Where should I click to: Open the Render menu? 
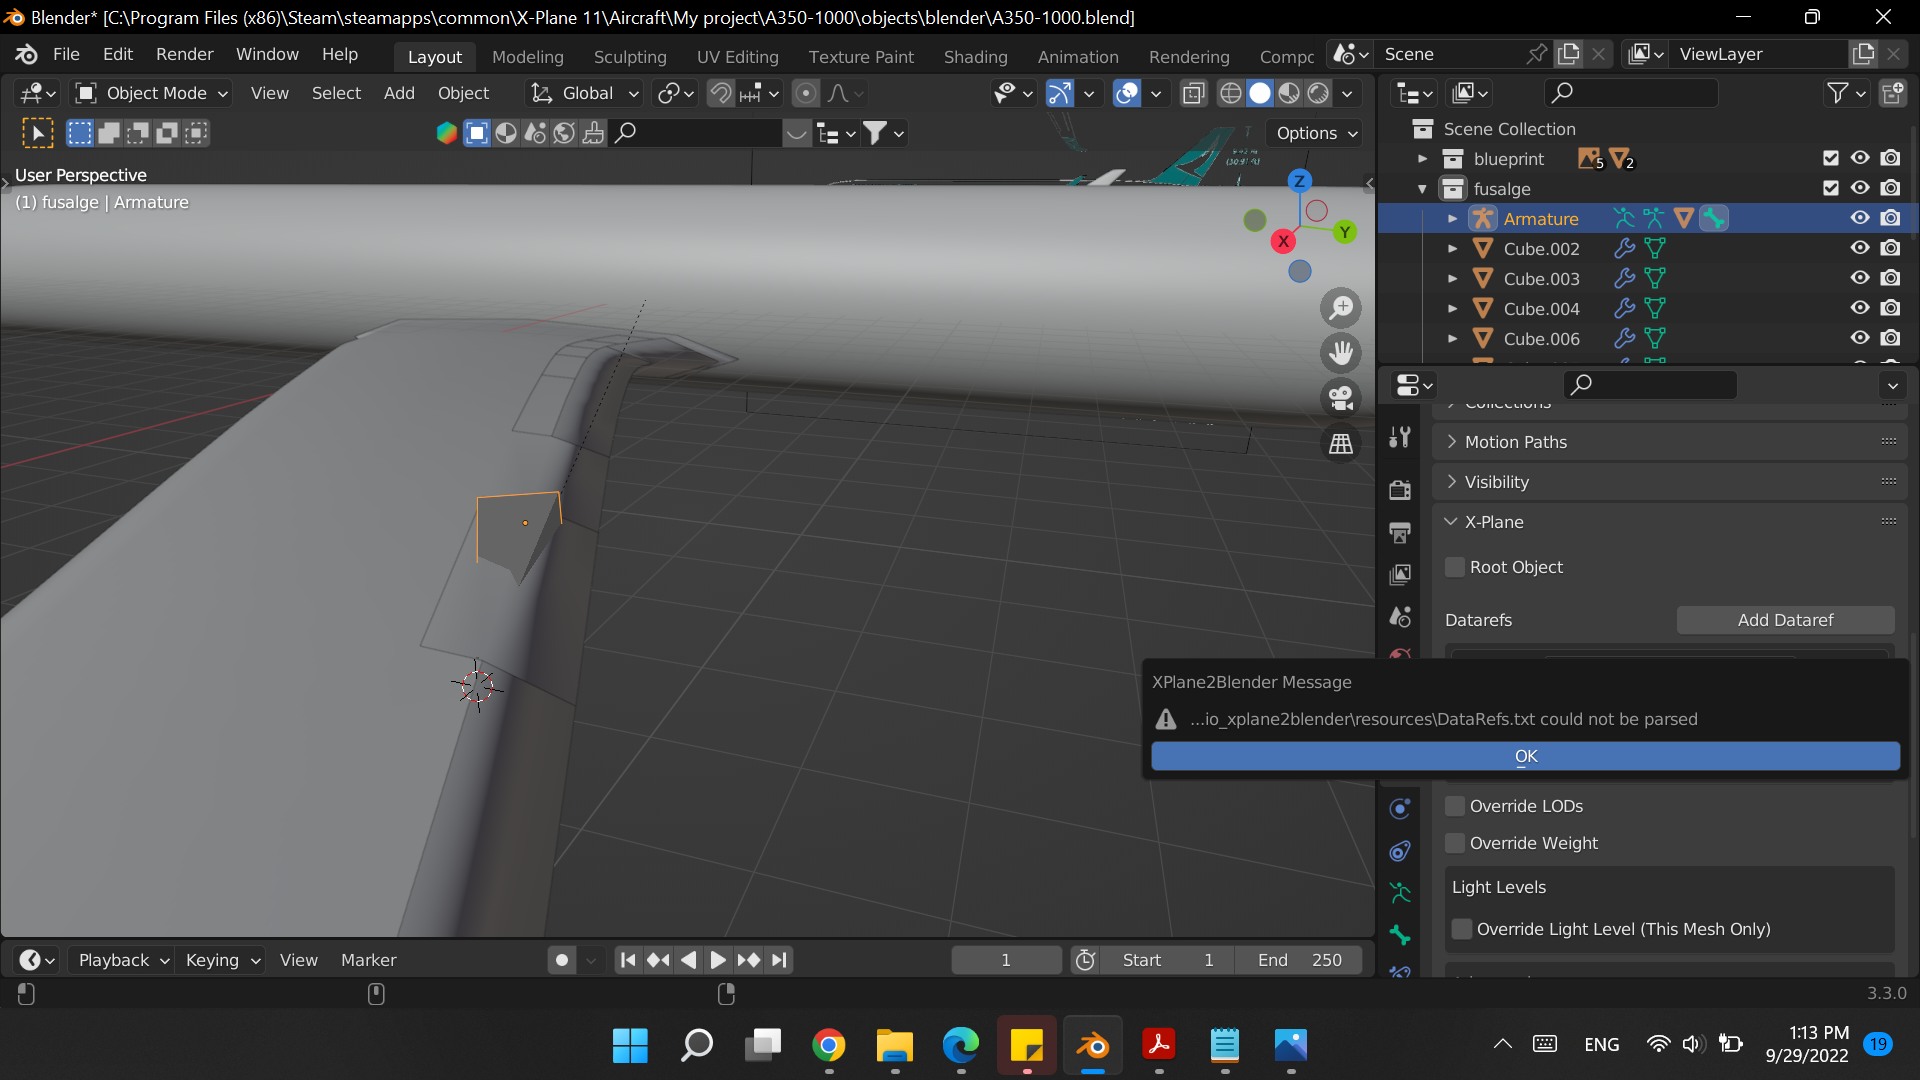[x=184, y=54]
